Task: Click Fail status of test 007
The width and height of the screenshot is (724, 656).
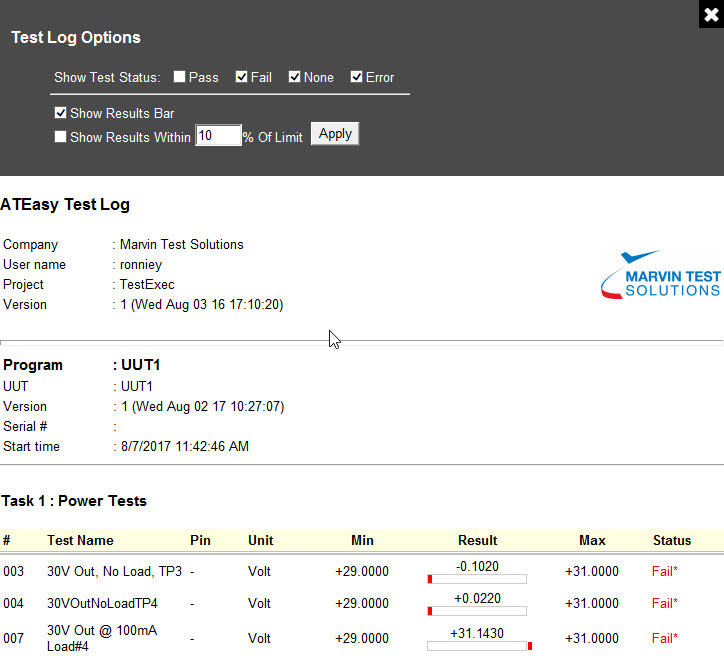Action: [x=664, y=638]
